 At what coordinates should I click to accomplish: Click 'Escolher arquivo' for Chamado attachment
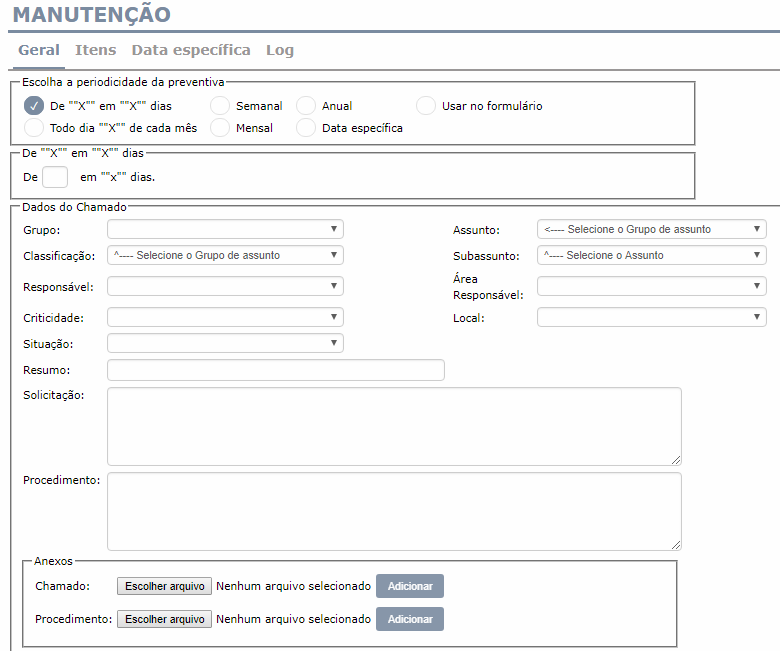pyautogui.click(x=164, y=586)
